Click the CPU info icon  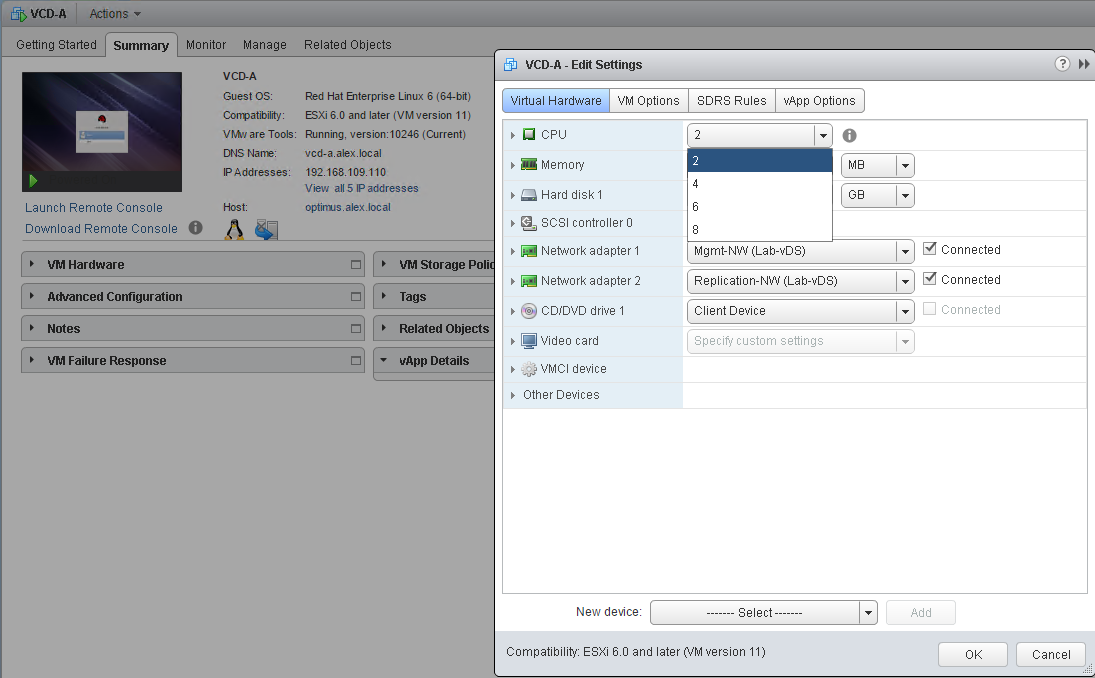point(849,136)
